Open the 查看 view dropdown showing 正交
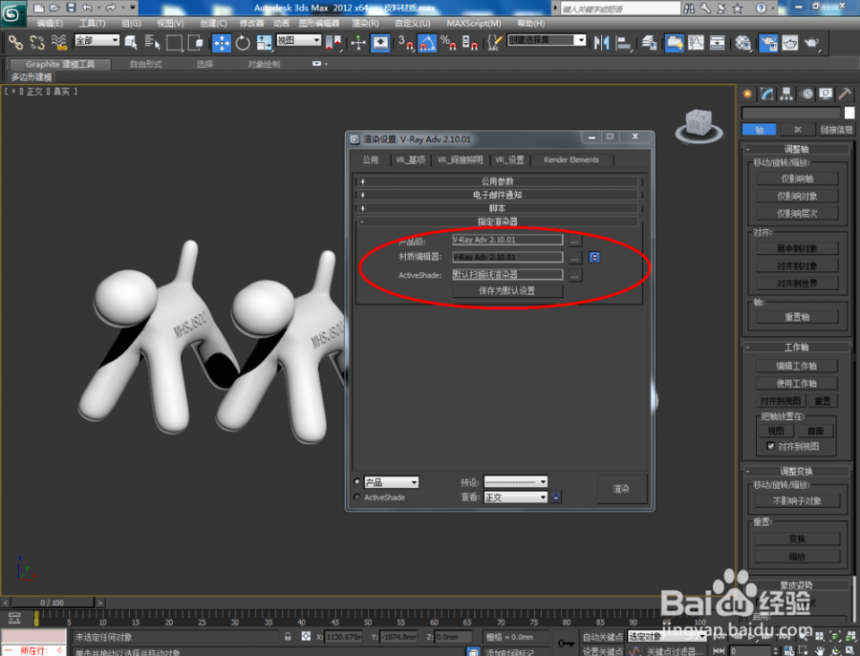Image resolution: width=860 pixels, height=656 pixels. (516, 497)
